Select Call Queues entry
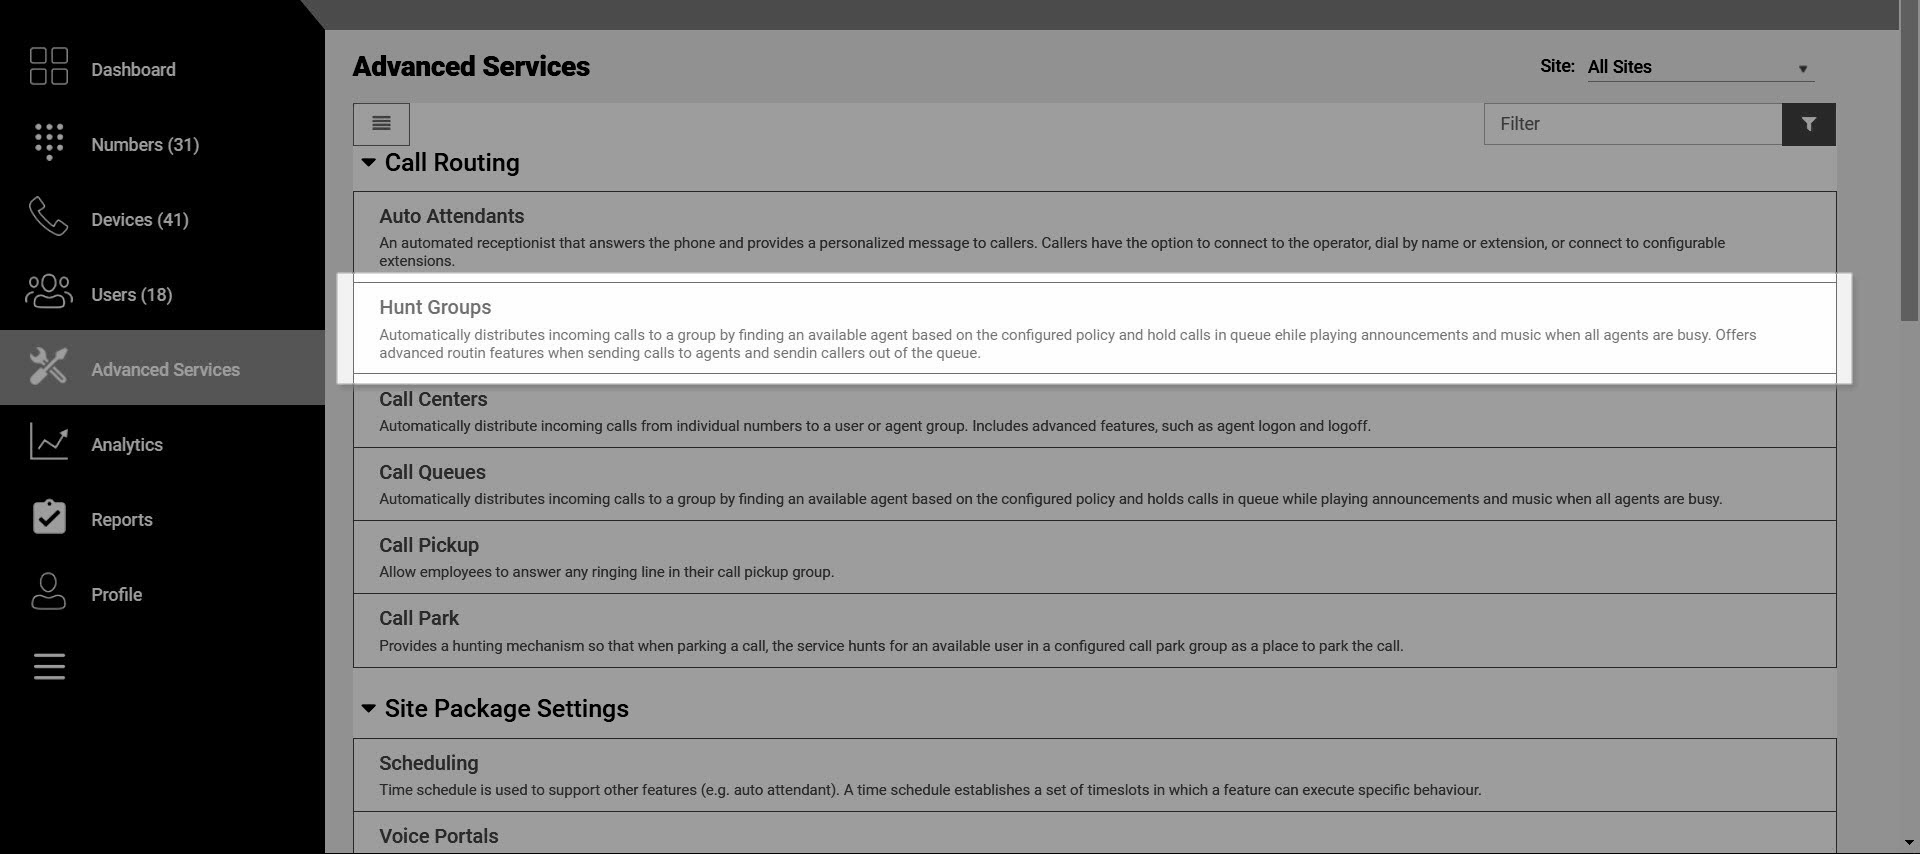The width and height of the screenshot is (1920, 854). 1094,484
